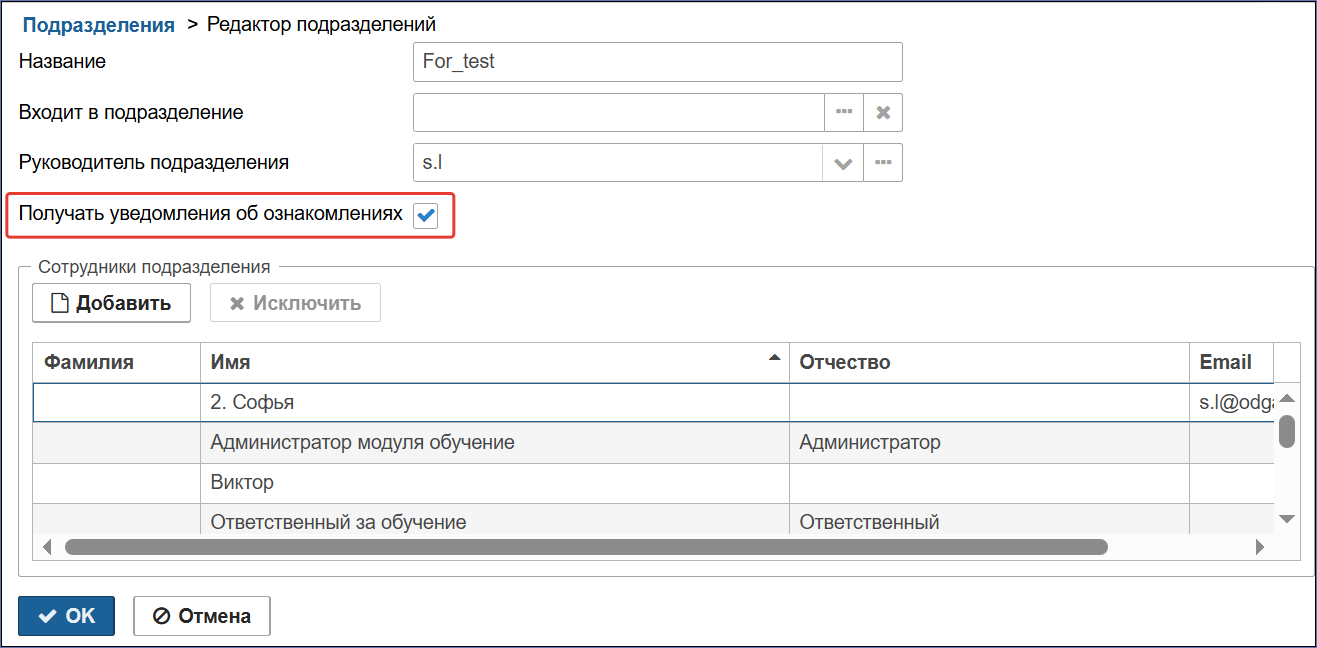Go to the Подразделения breadcrumb link

[99, 25]
